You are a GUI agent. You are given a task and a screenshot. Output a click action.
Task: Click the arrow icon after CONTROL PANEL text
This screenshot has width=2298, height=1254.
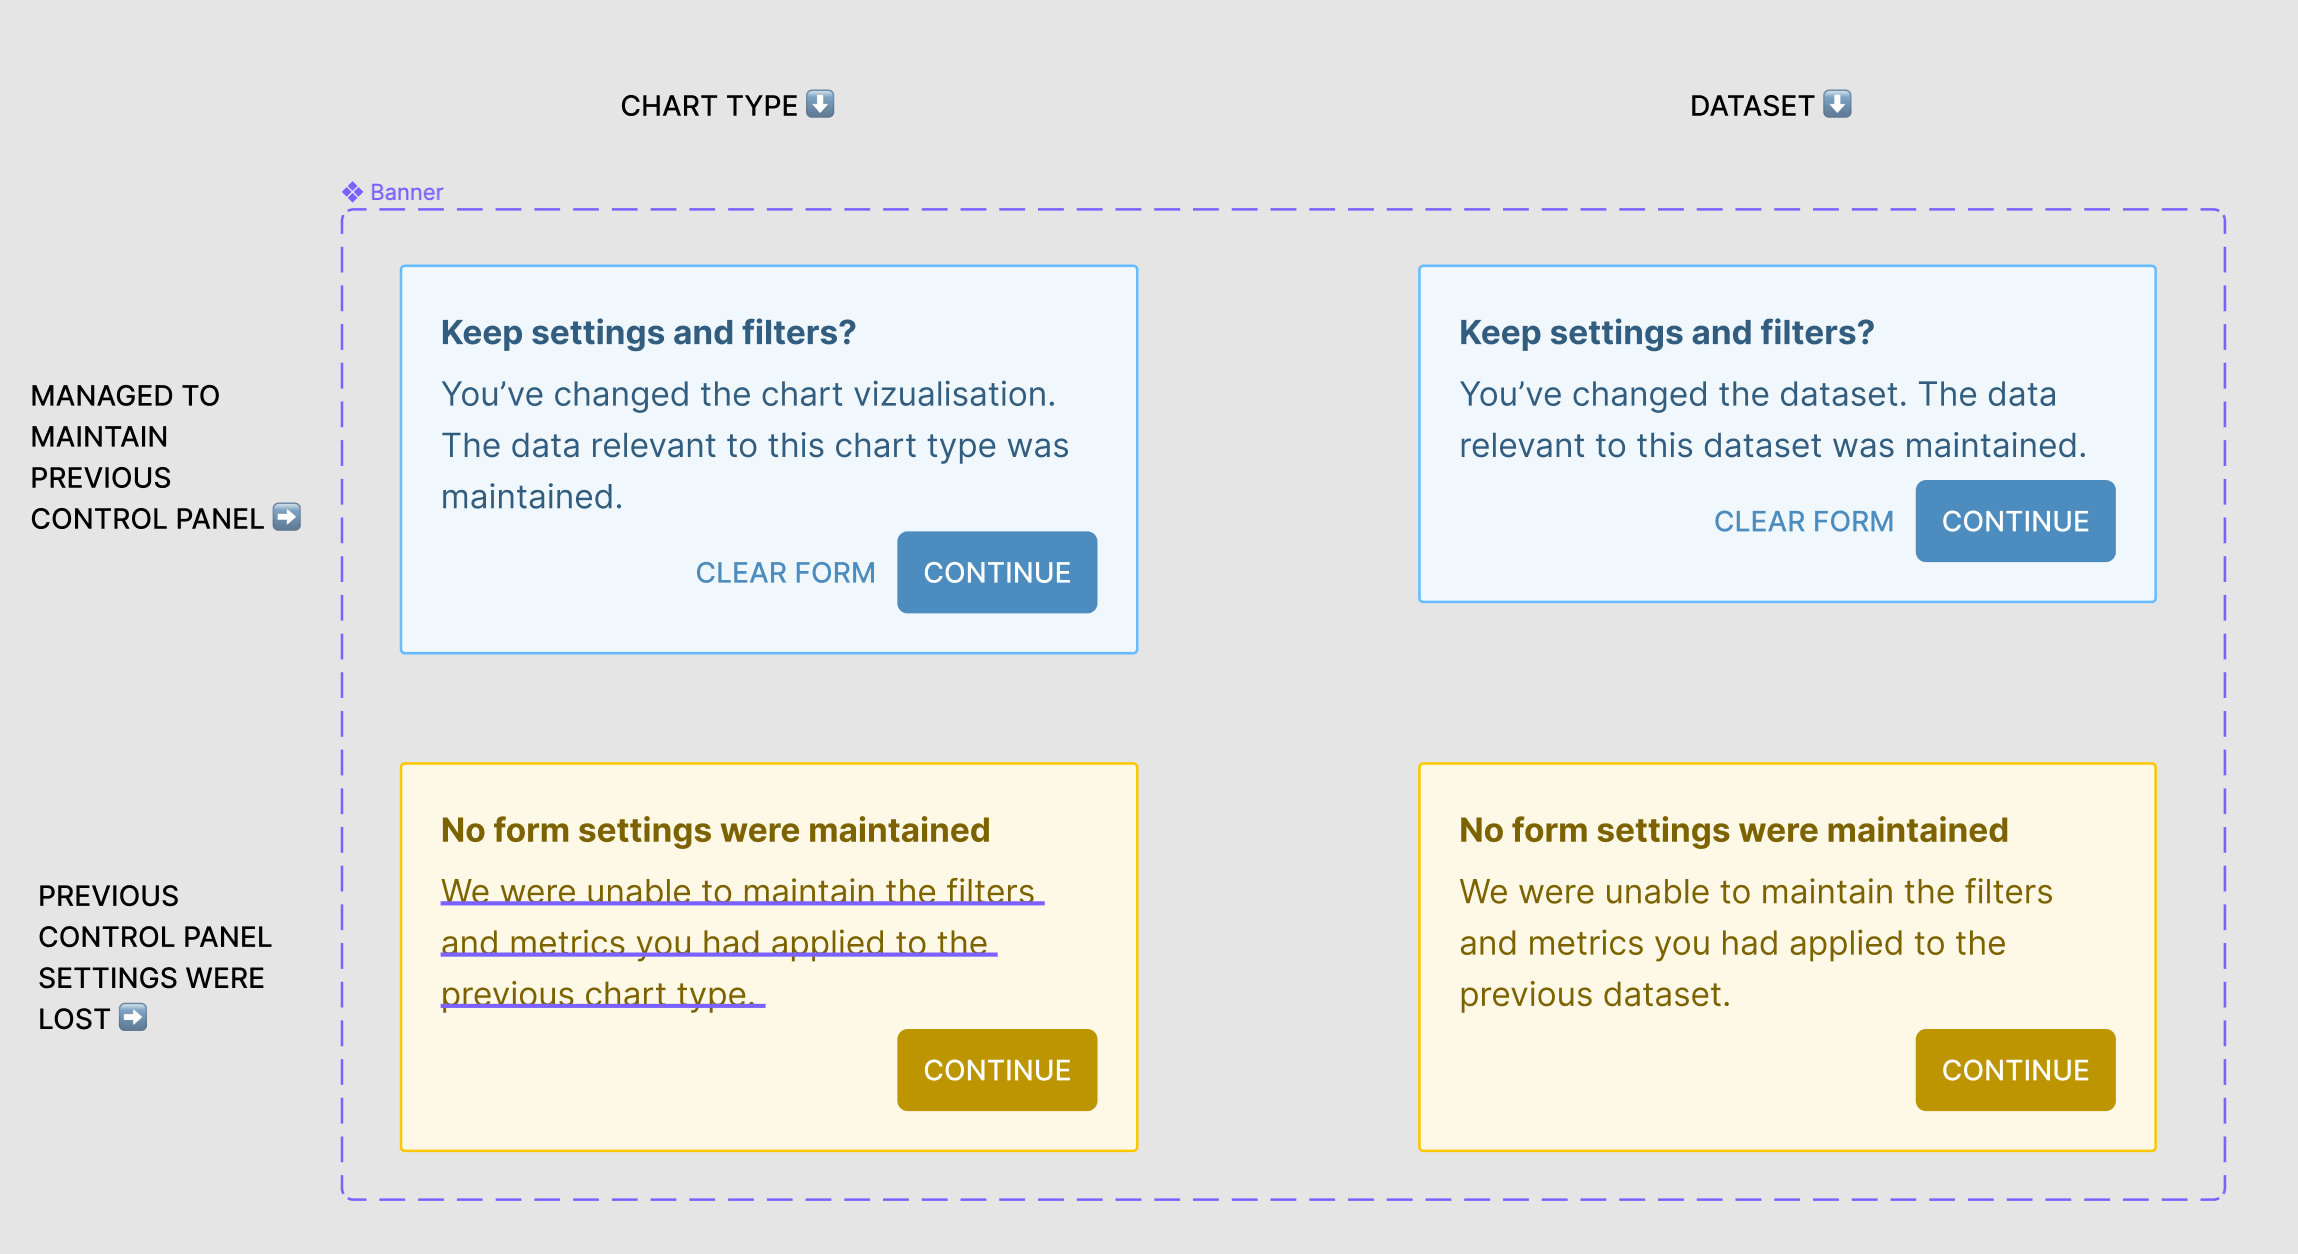(288, 518)
